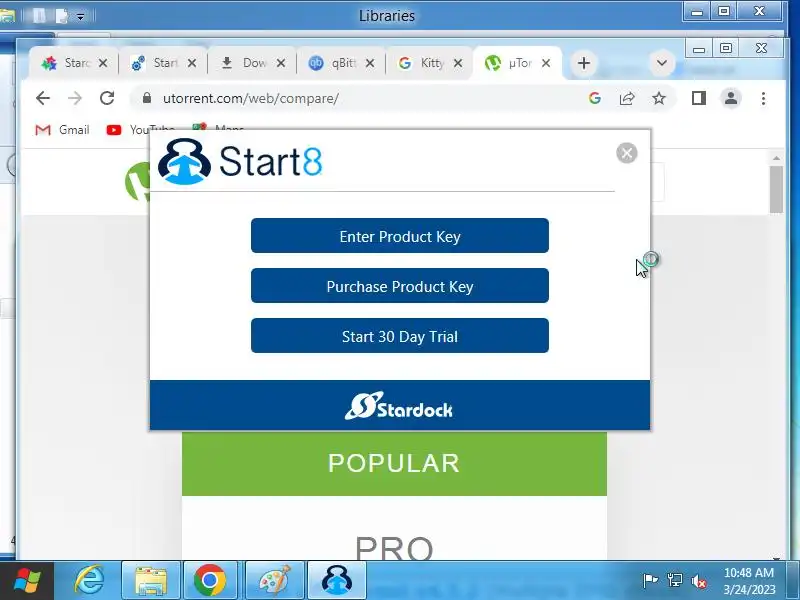Share this page icon
Screen dimensions: 800x600
[x=627, y=98]
